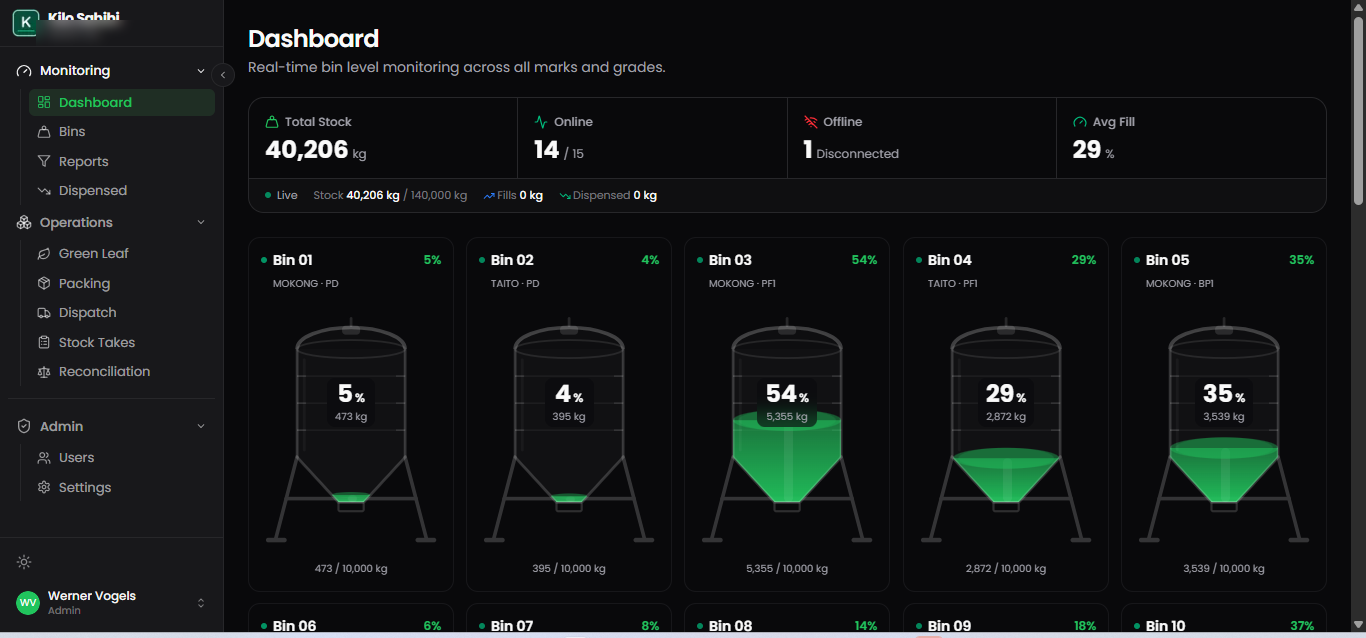The width and height of the screenshot is (1366, 638).
Task: Click the '1 Disconnected' offline value
Action: 851,151
